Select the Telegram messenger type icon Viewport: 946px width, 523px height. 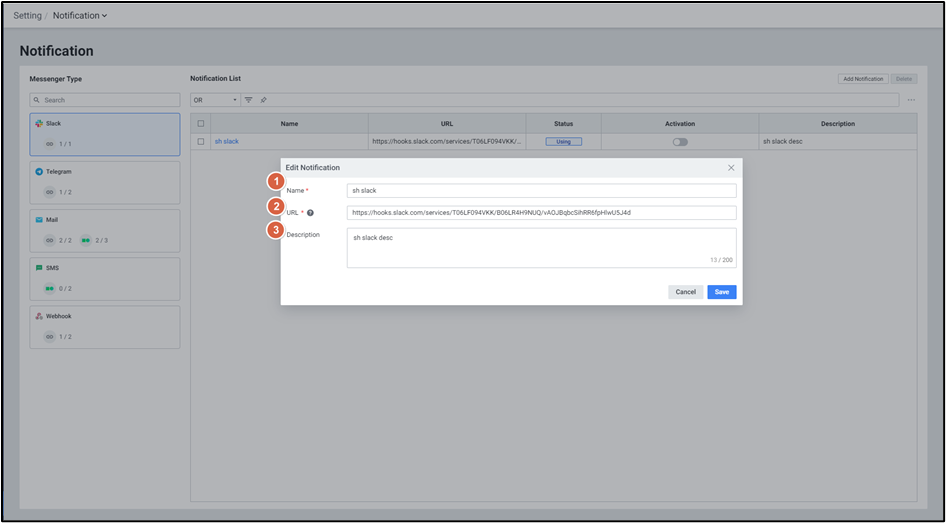[x=39, y=172]
